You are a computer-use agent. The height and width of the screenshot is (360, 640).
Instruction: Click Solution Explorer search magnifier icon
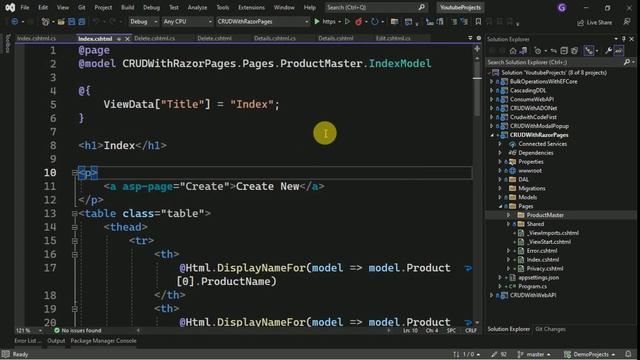627,62
